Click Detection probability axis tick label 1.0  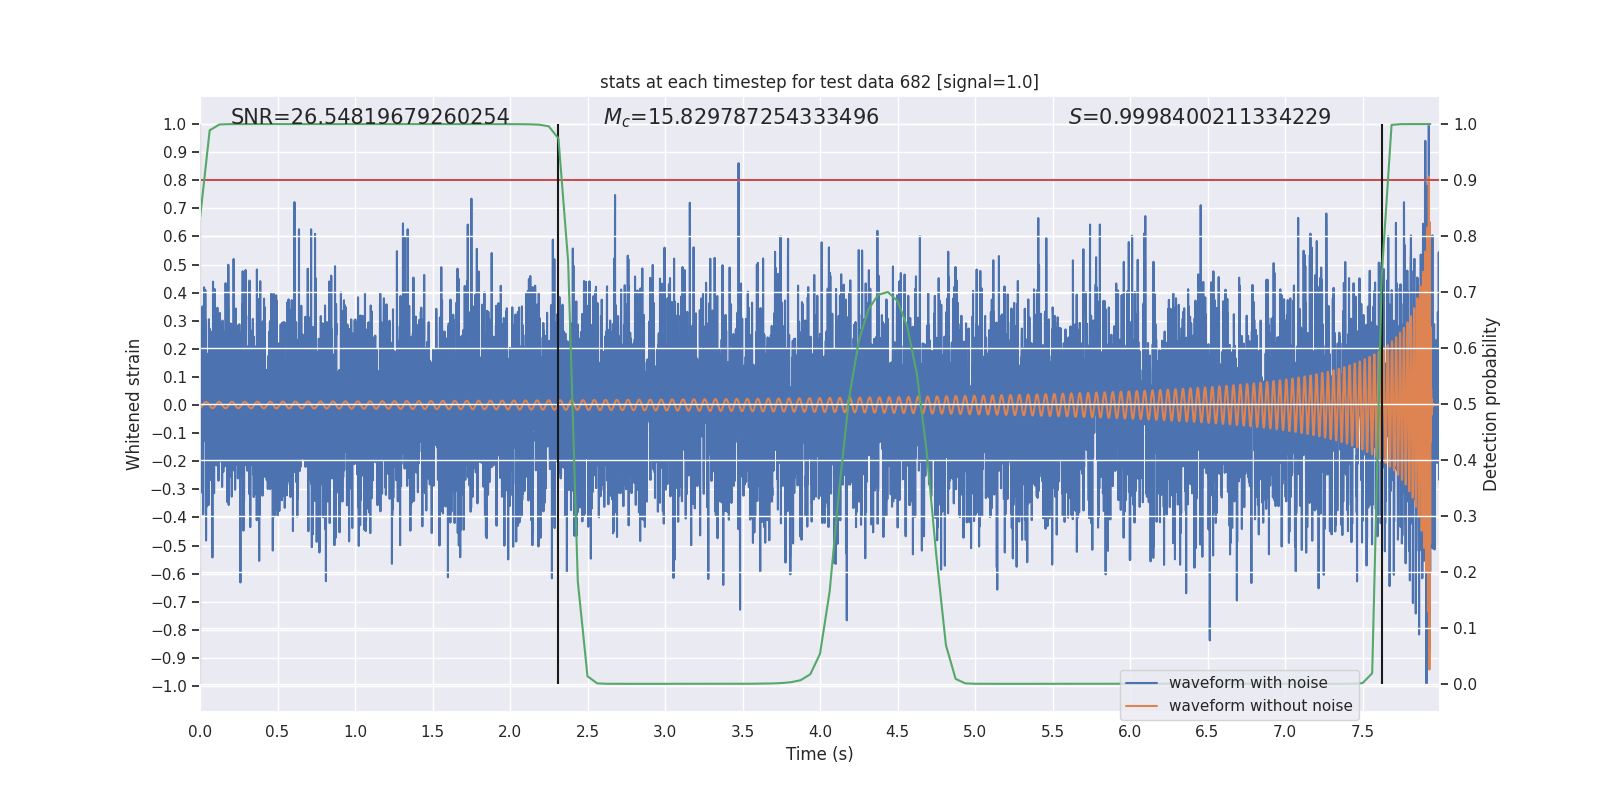point(1465,124)
